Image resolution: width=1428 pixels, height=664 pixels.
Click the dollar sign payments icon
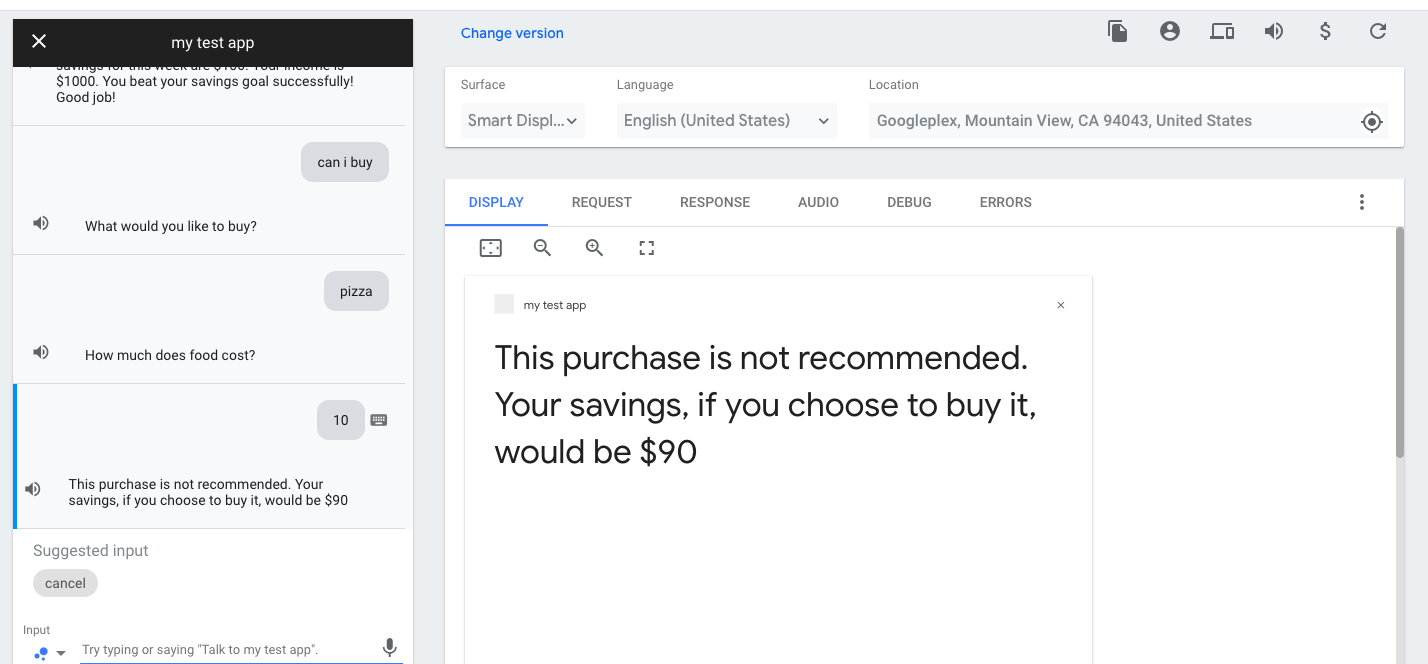pyautogui.click(x=1325, y=31)
